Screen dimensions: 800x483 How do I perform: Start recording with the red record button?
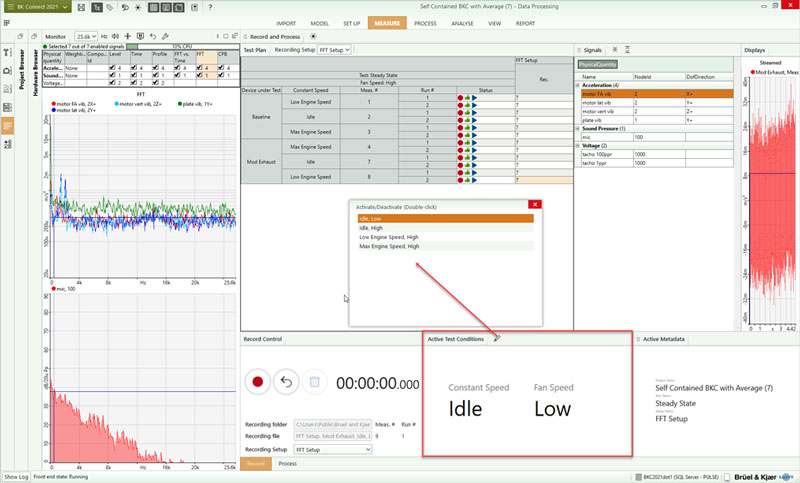click(258, 382)
